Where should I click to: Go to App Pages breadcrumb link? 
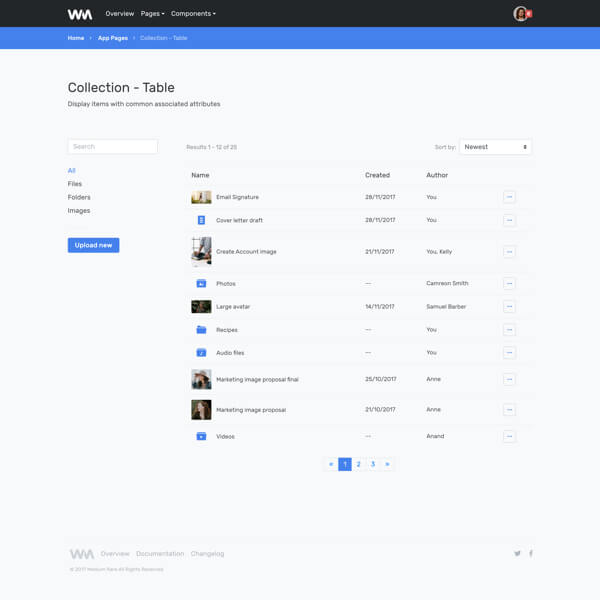113,38
